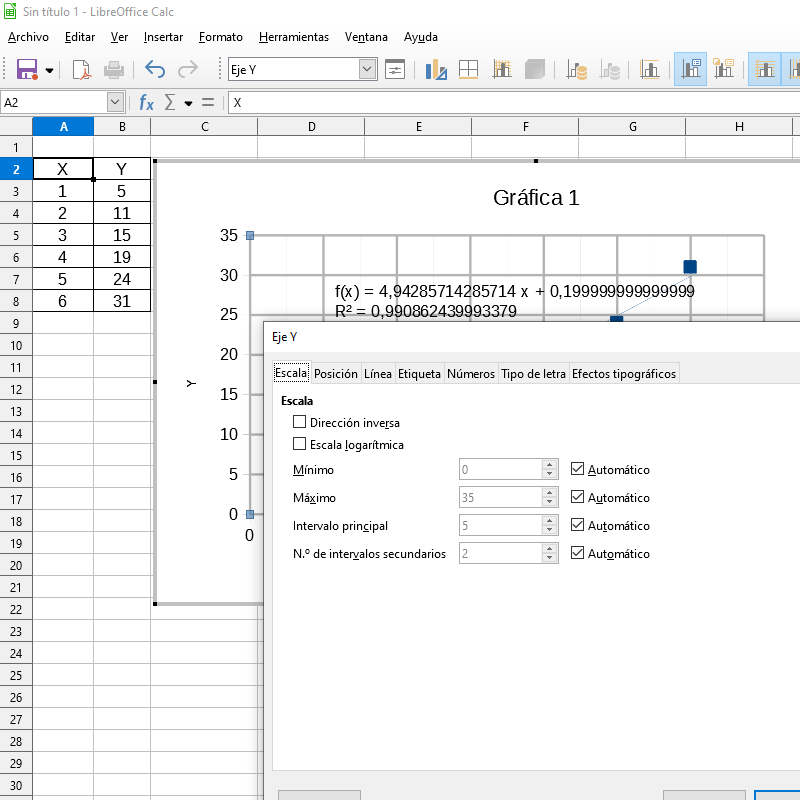
Task: Click the Chart Type icon
Action: pos(436,70)
